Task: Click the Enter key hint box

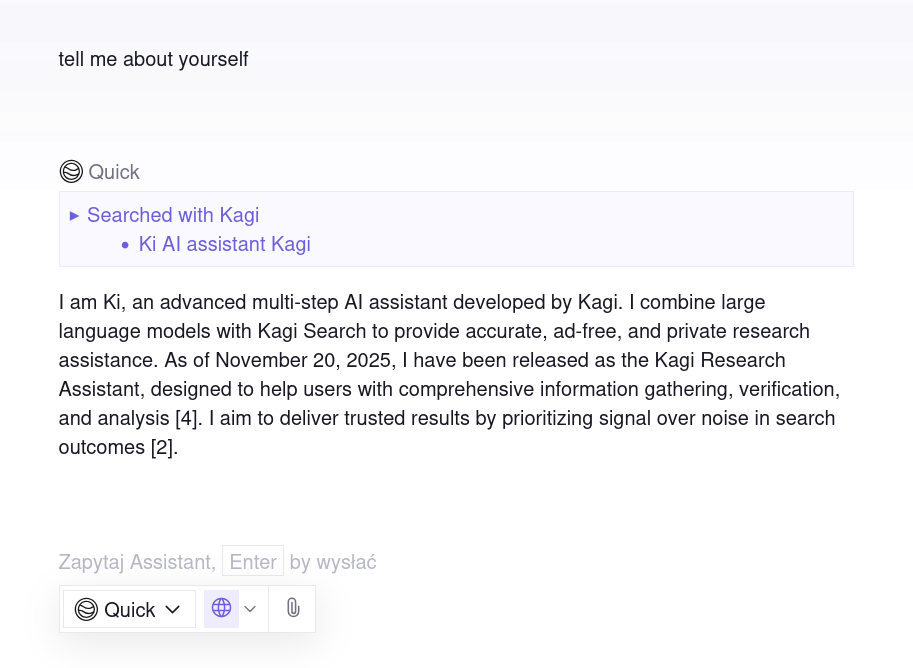Action: click(x=253, y=562)
